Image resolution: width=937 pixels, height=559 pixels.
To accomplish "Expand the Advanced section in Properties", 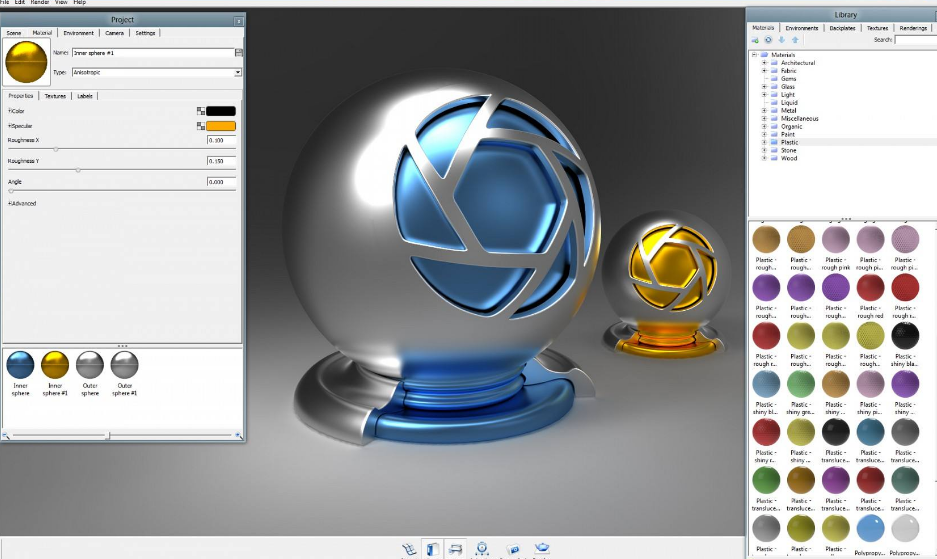I will click(x=22, y=203).
